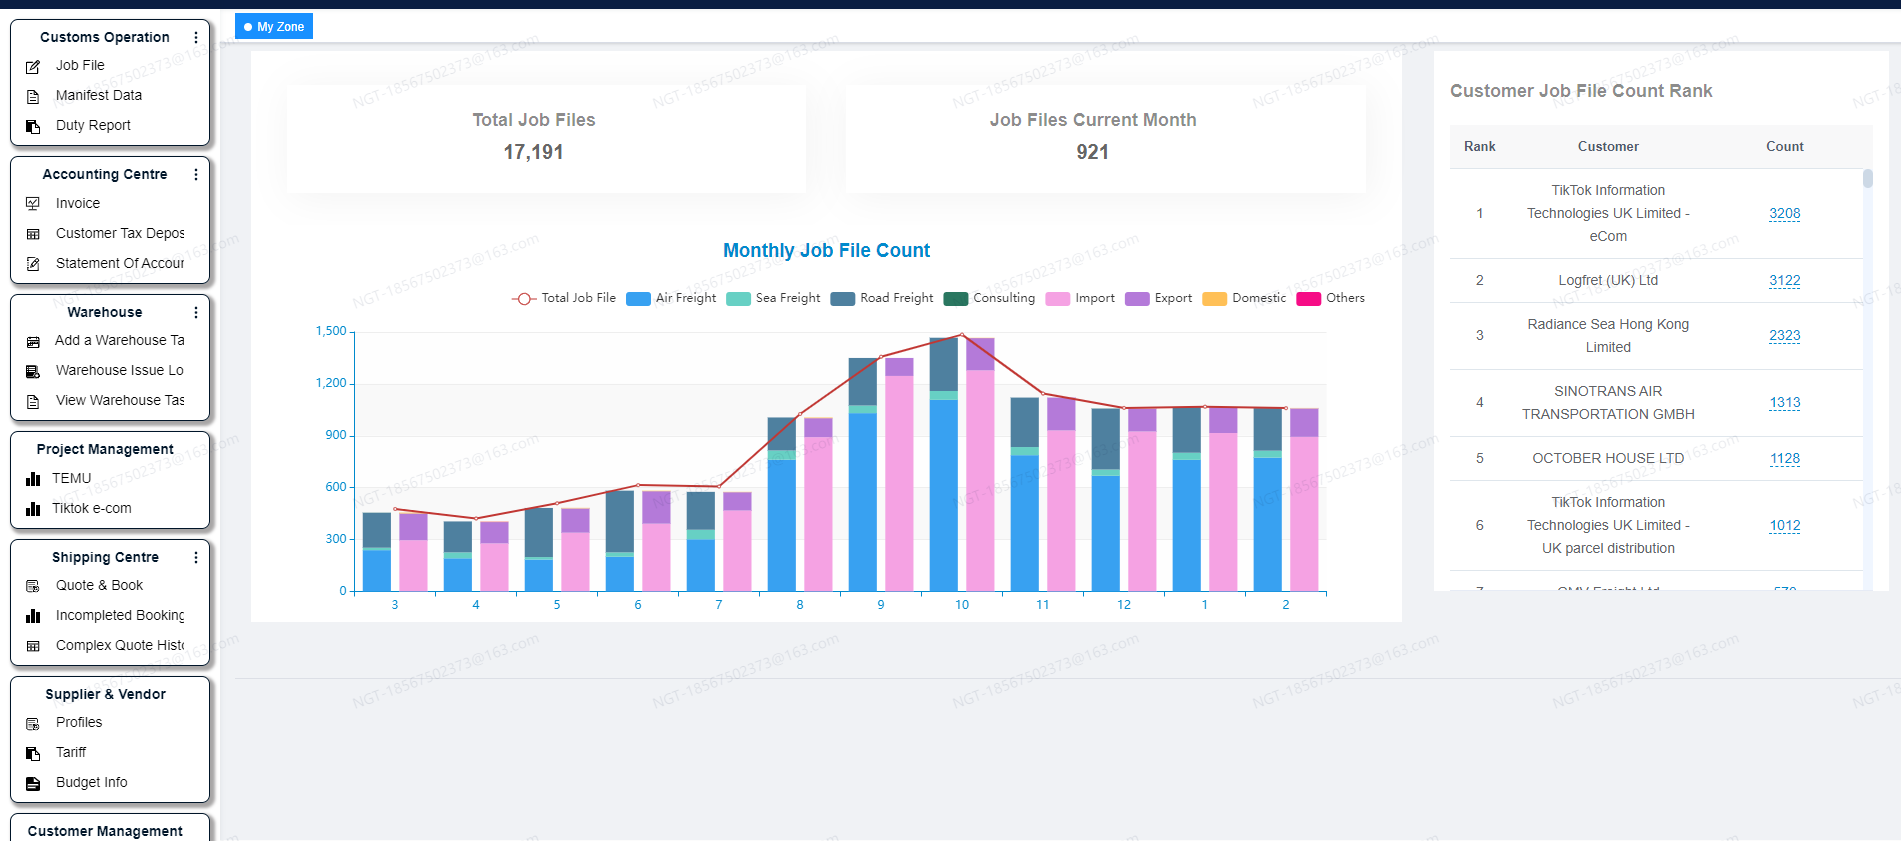Click the Tariff icon under Supplier & Vendor
Screen dimensions: 1901x841
[33, 753]
